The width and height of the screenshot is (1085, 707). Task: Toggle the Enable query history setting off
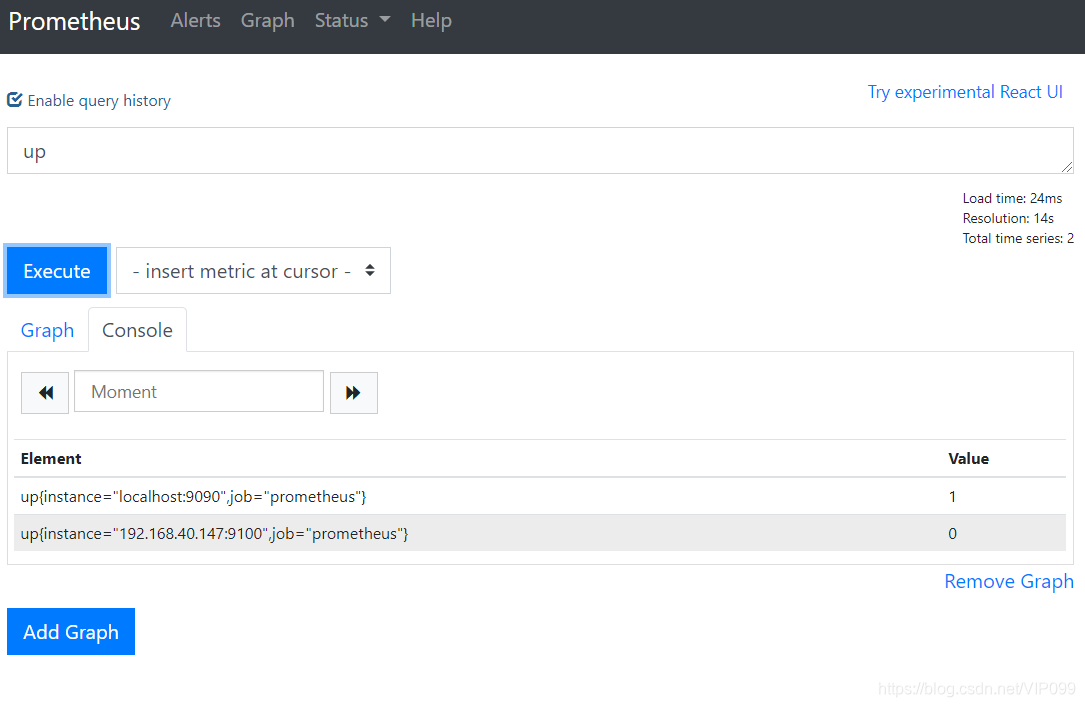coord(14,100)
